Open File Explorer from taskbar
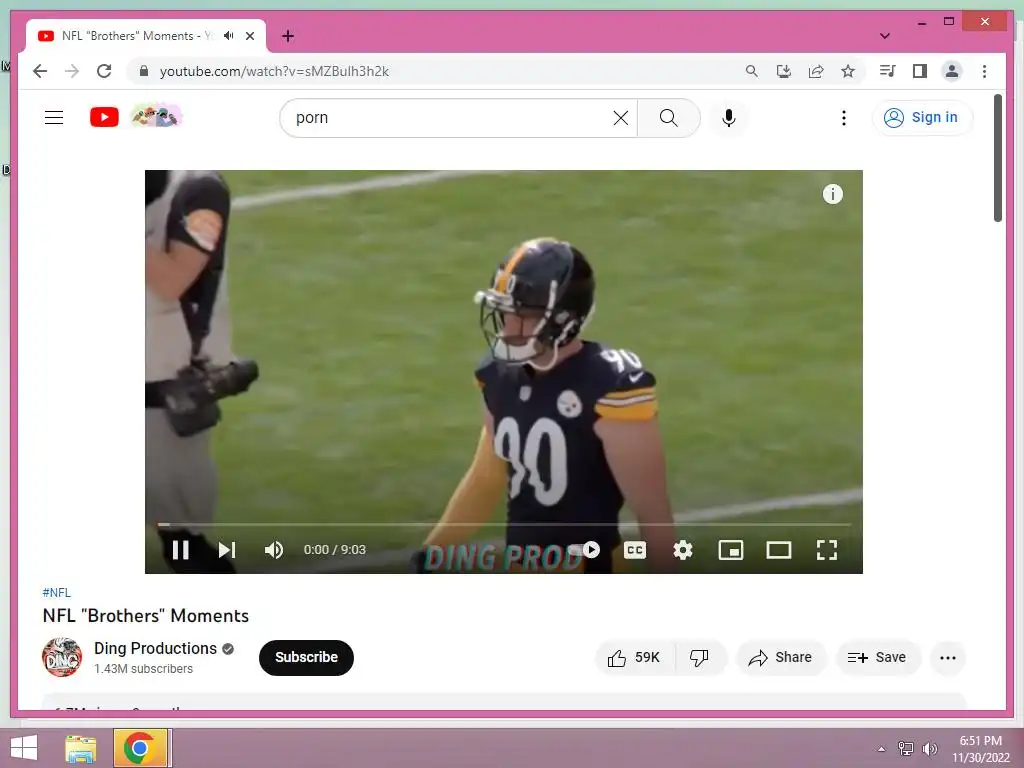 (x=80, y=748)
